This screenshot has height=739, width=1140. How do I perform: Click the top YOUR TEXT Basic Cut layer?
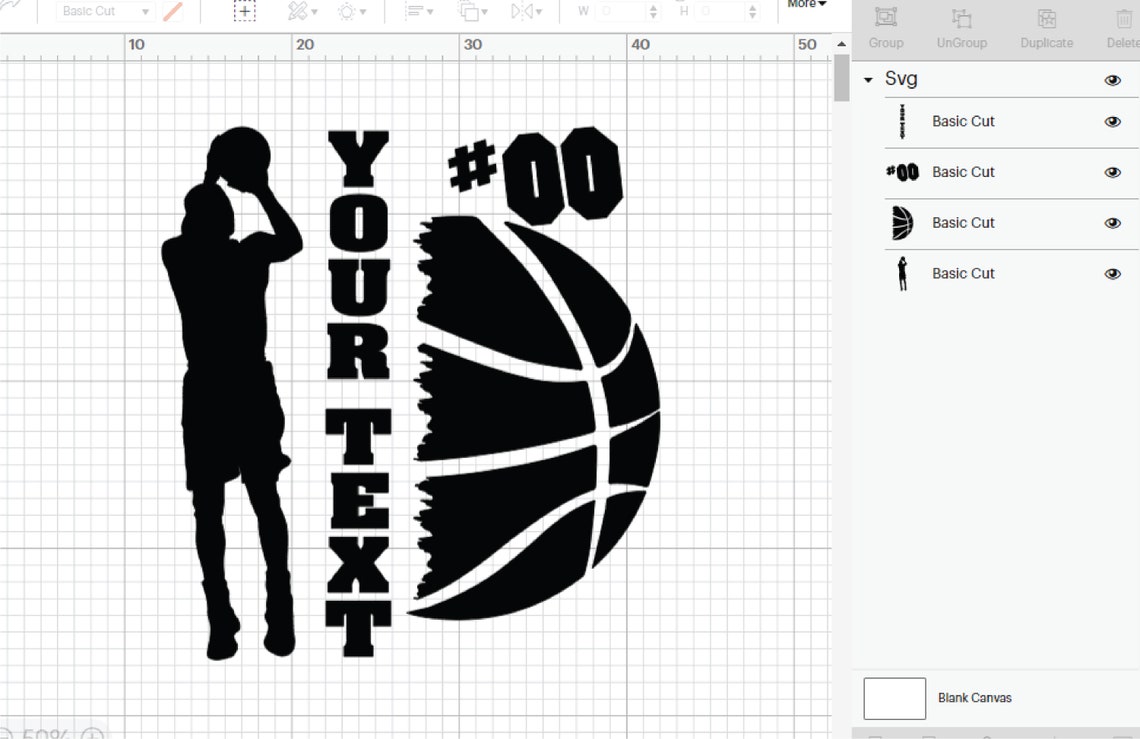[x=963, y=121]
